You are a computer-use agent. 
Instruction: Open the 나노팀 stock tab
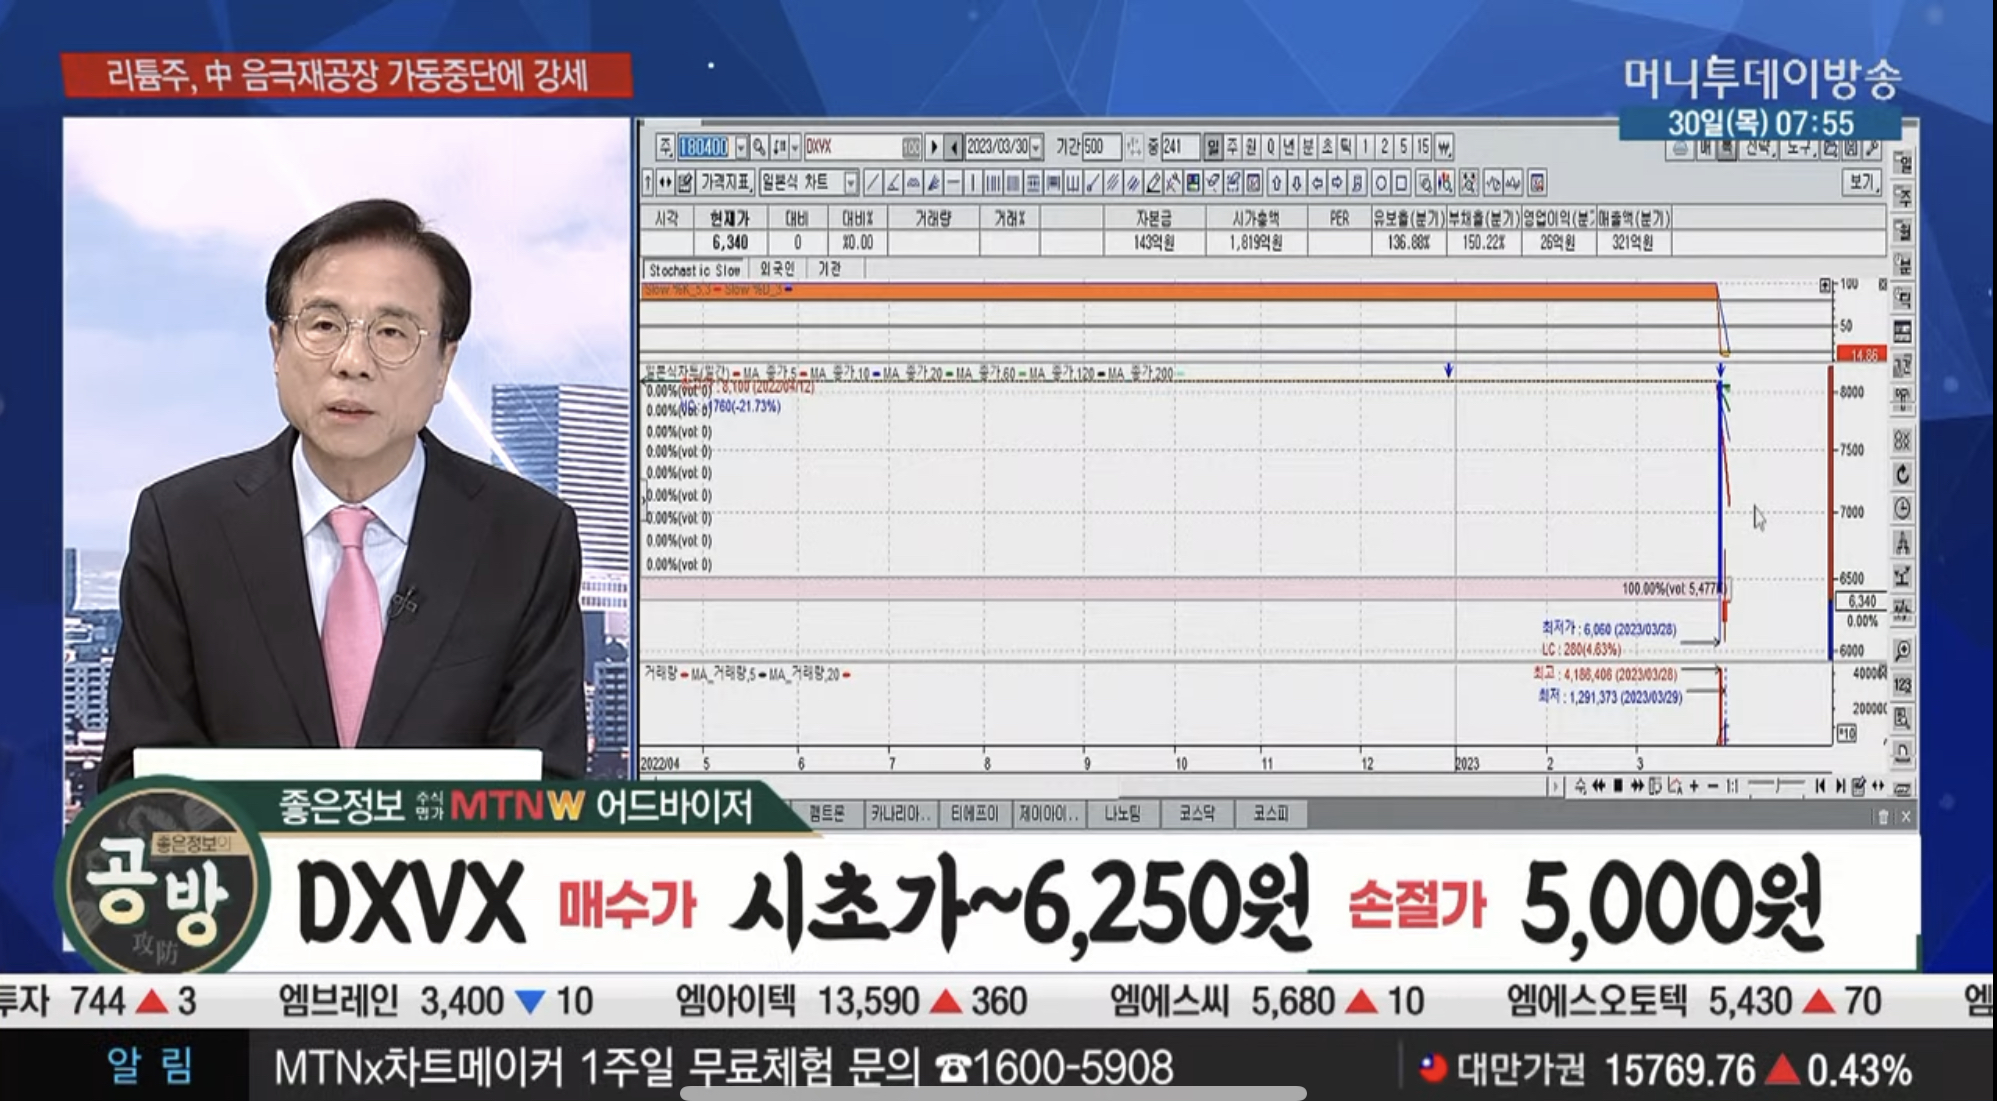(x=1122, y=814)
